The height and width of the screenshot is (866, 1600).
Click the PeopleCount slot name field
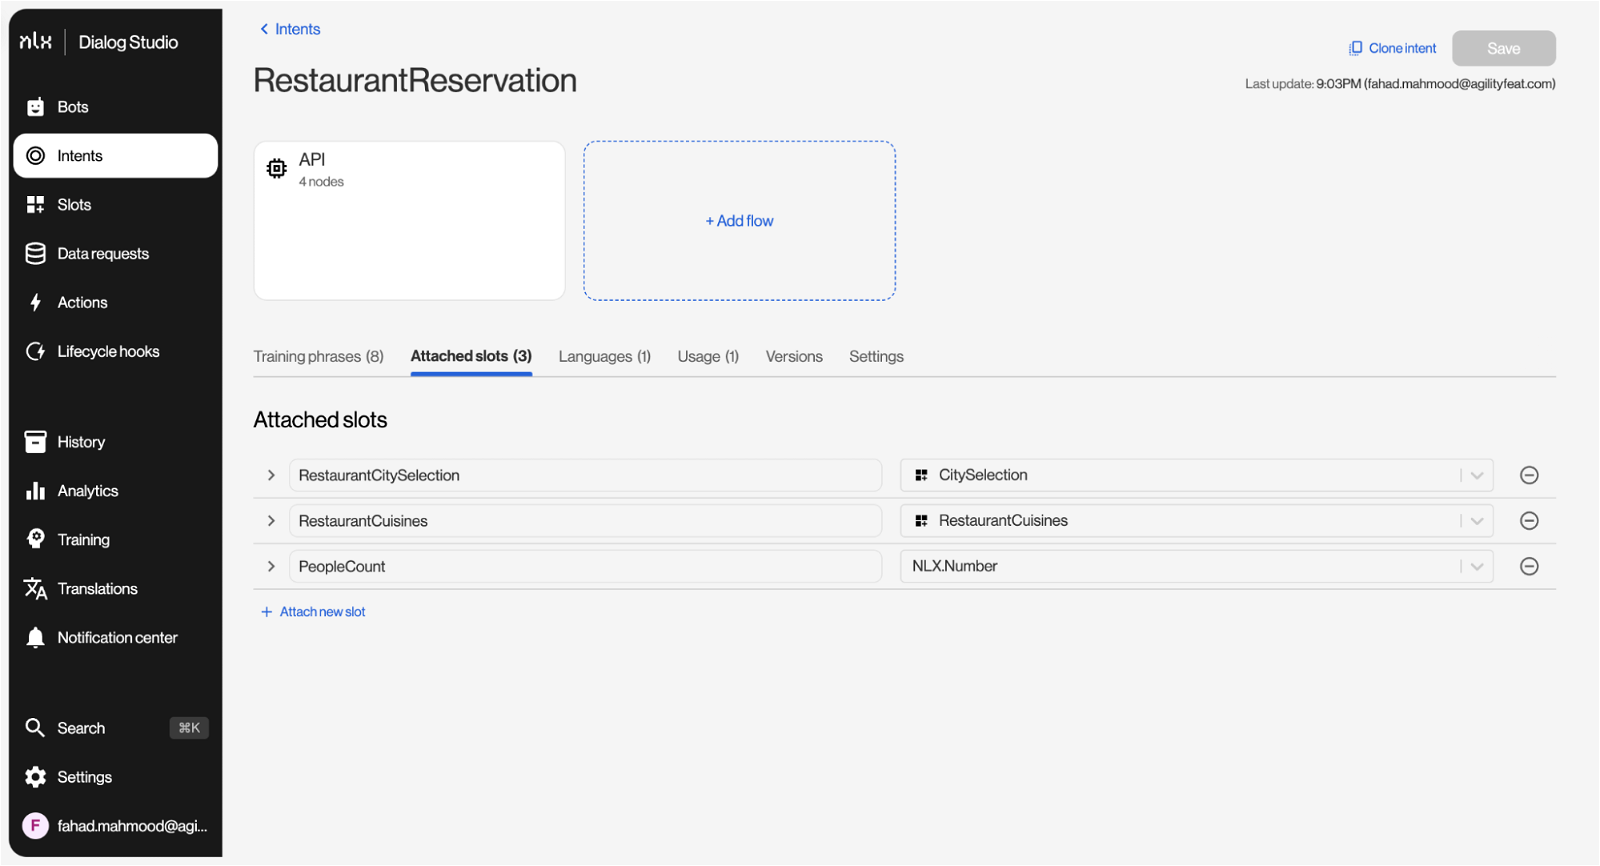[x=585, y=567]
